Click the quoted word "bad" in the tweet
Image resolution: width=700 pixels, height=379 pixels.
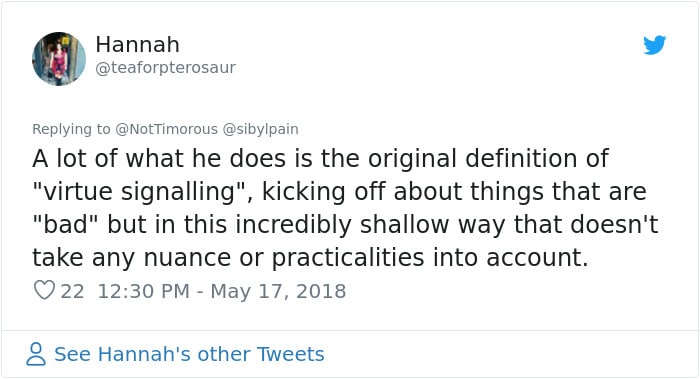[65, 224]
